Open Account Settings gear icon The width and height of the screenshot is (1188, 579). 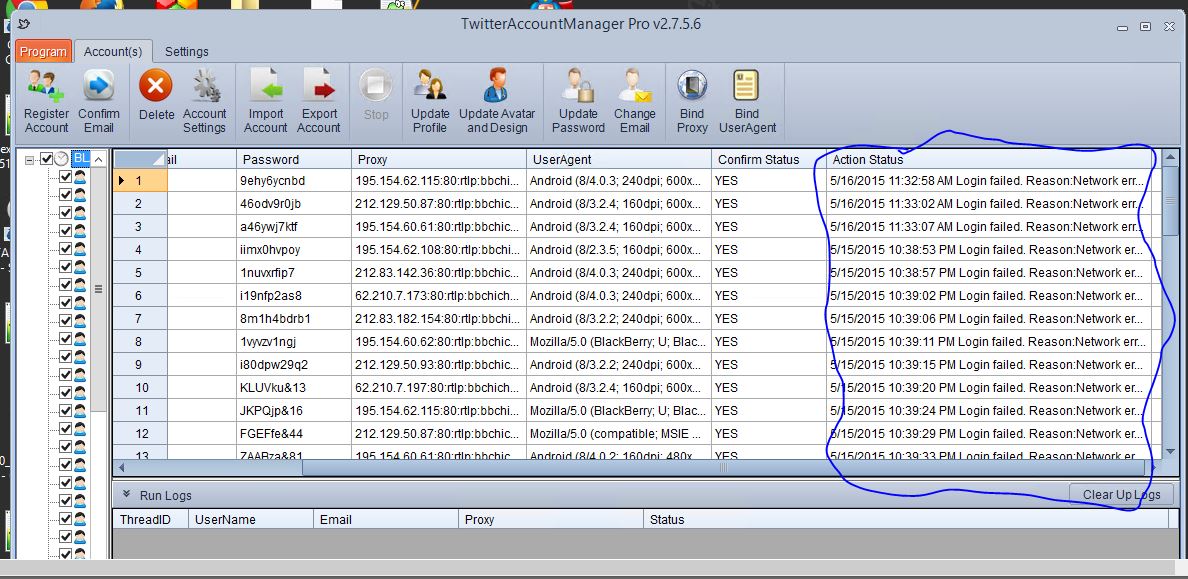click(205, 86)
